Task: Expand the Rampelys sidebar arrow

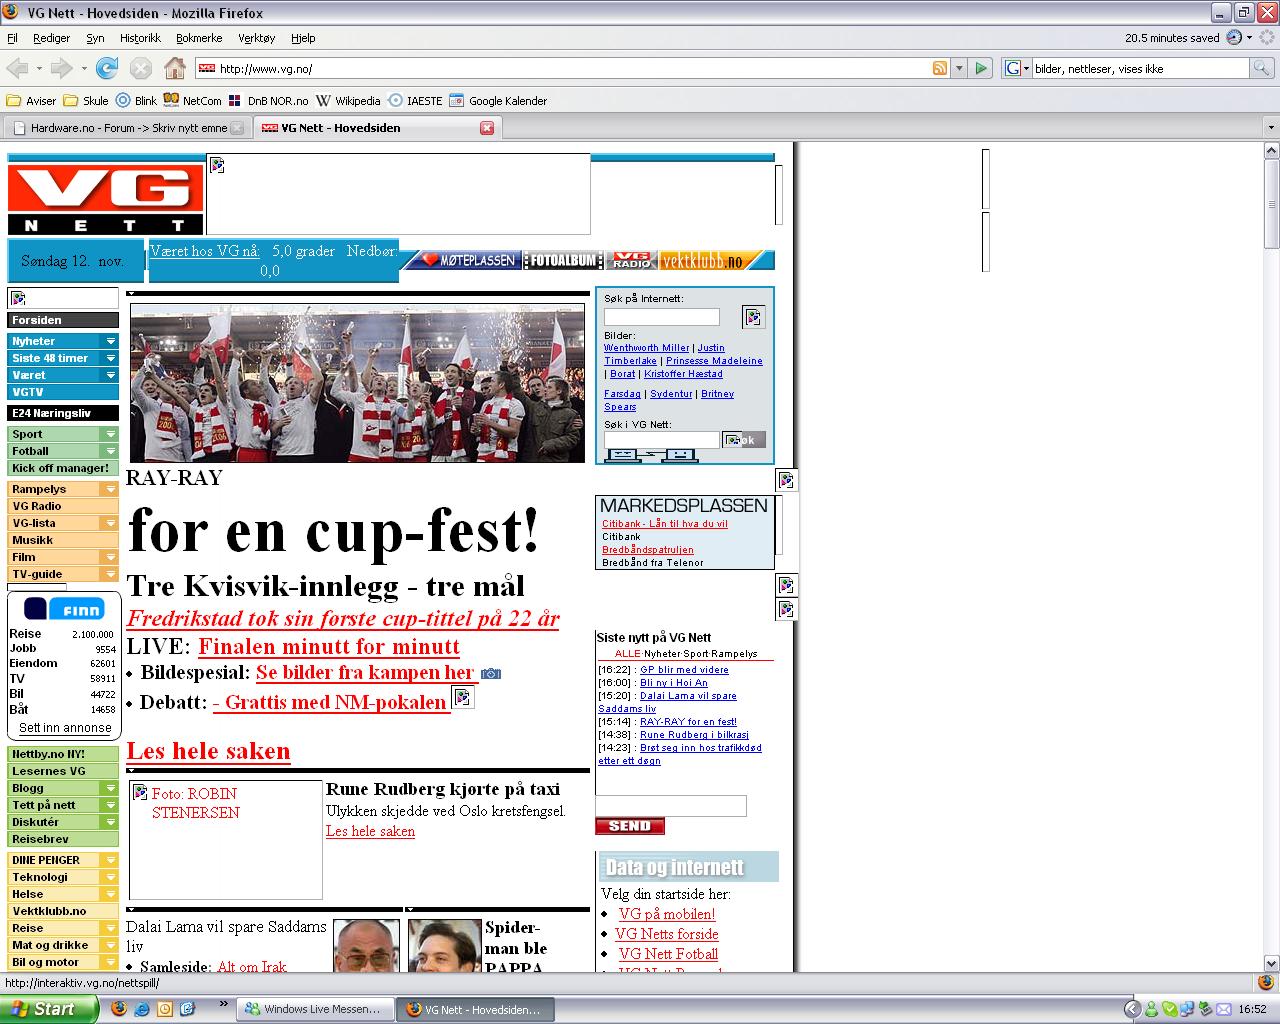Action: pyautogui.click(x=110, y=489)
